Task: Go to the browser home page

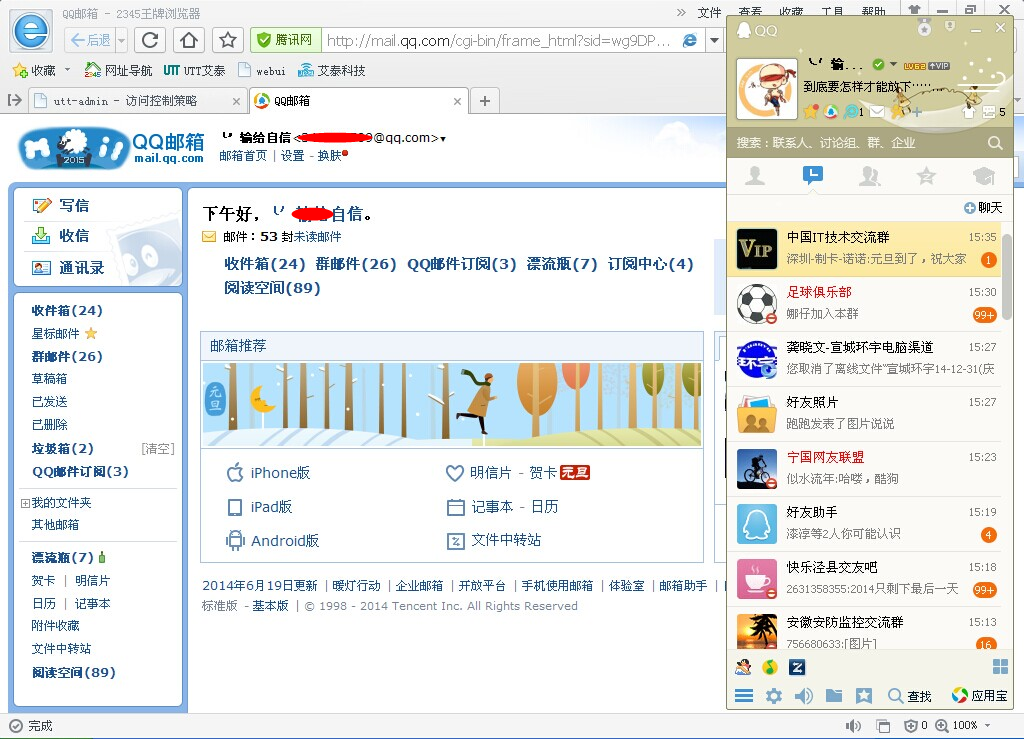Action: [x=189, y=40]
